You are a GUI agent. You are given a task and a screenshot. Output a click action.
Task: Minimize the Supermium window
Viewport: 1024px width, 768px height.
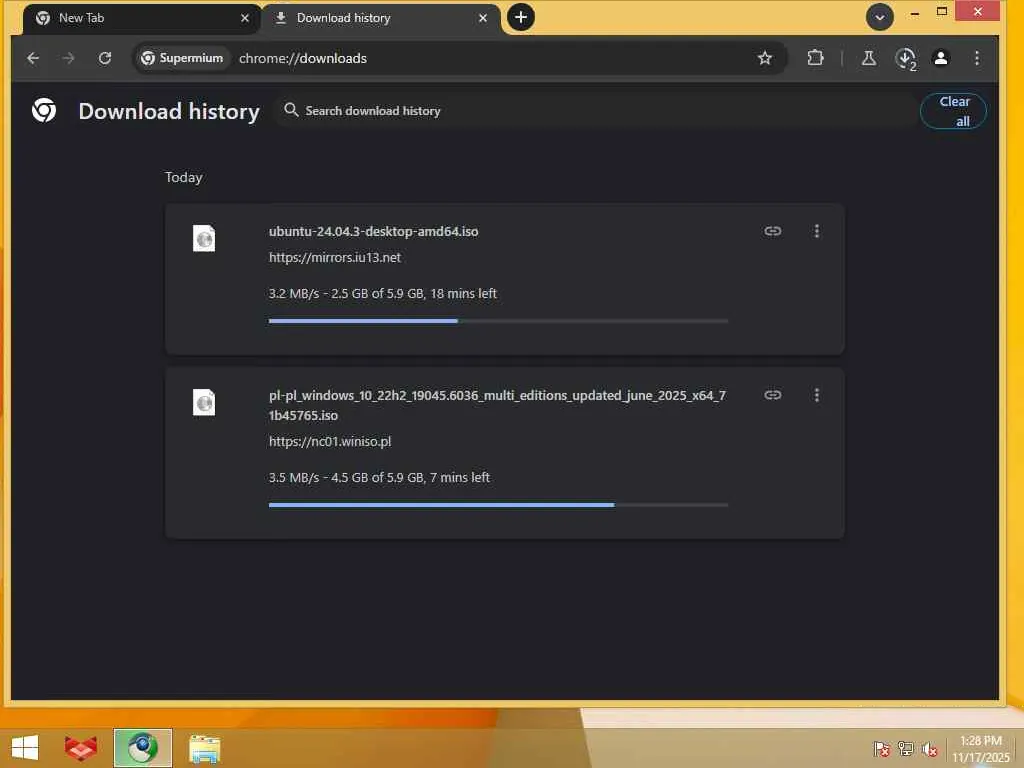coord(914,12)
